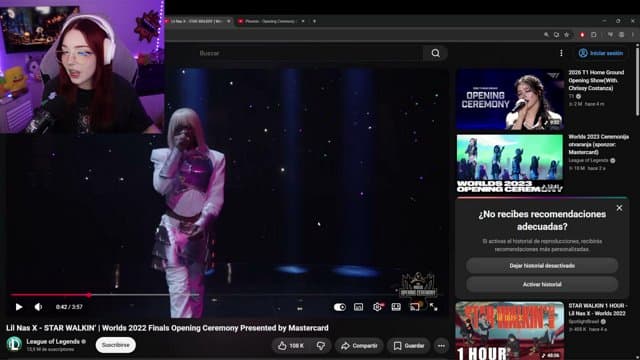Like the video (108 K thumbs up)

(291, 346)
